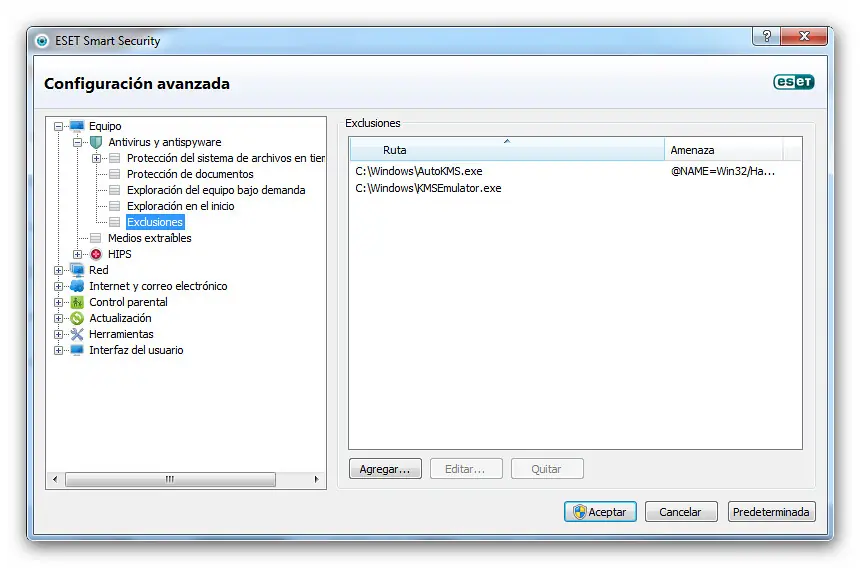Select the HIPS tree item label
This screenshot has width=861, height=568.
120,254
